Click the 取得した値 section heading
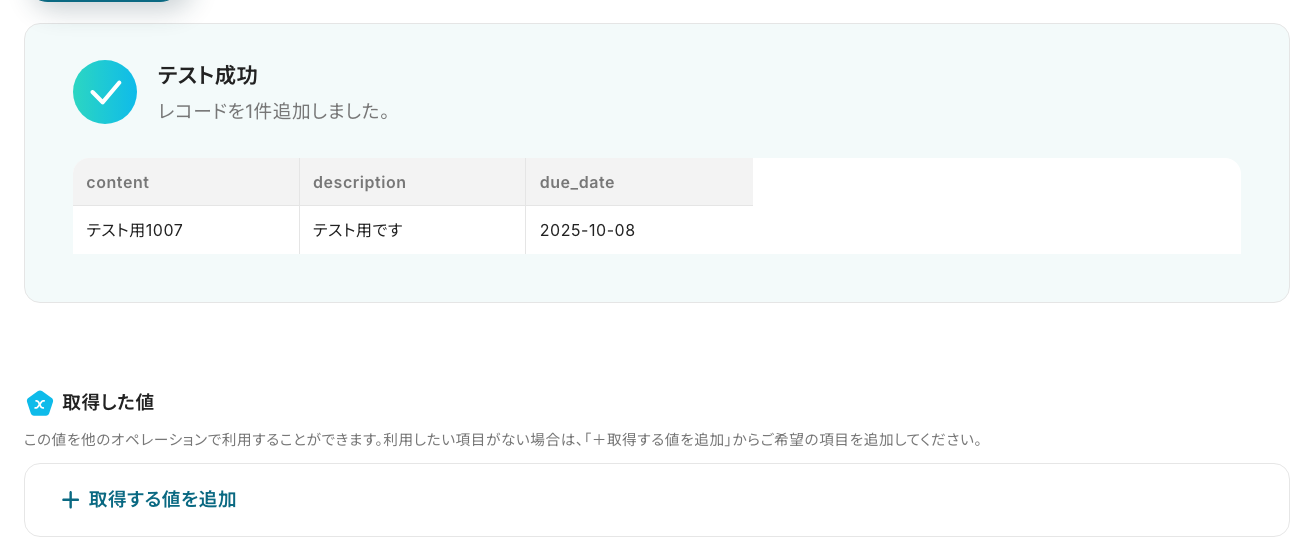 click(x=108, y=402)
